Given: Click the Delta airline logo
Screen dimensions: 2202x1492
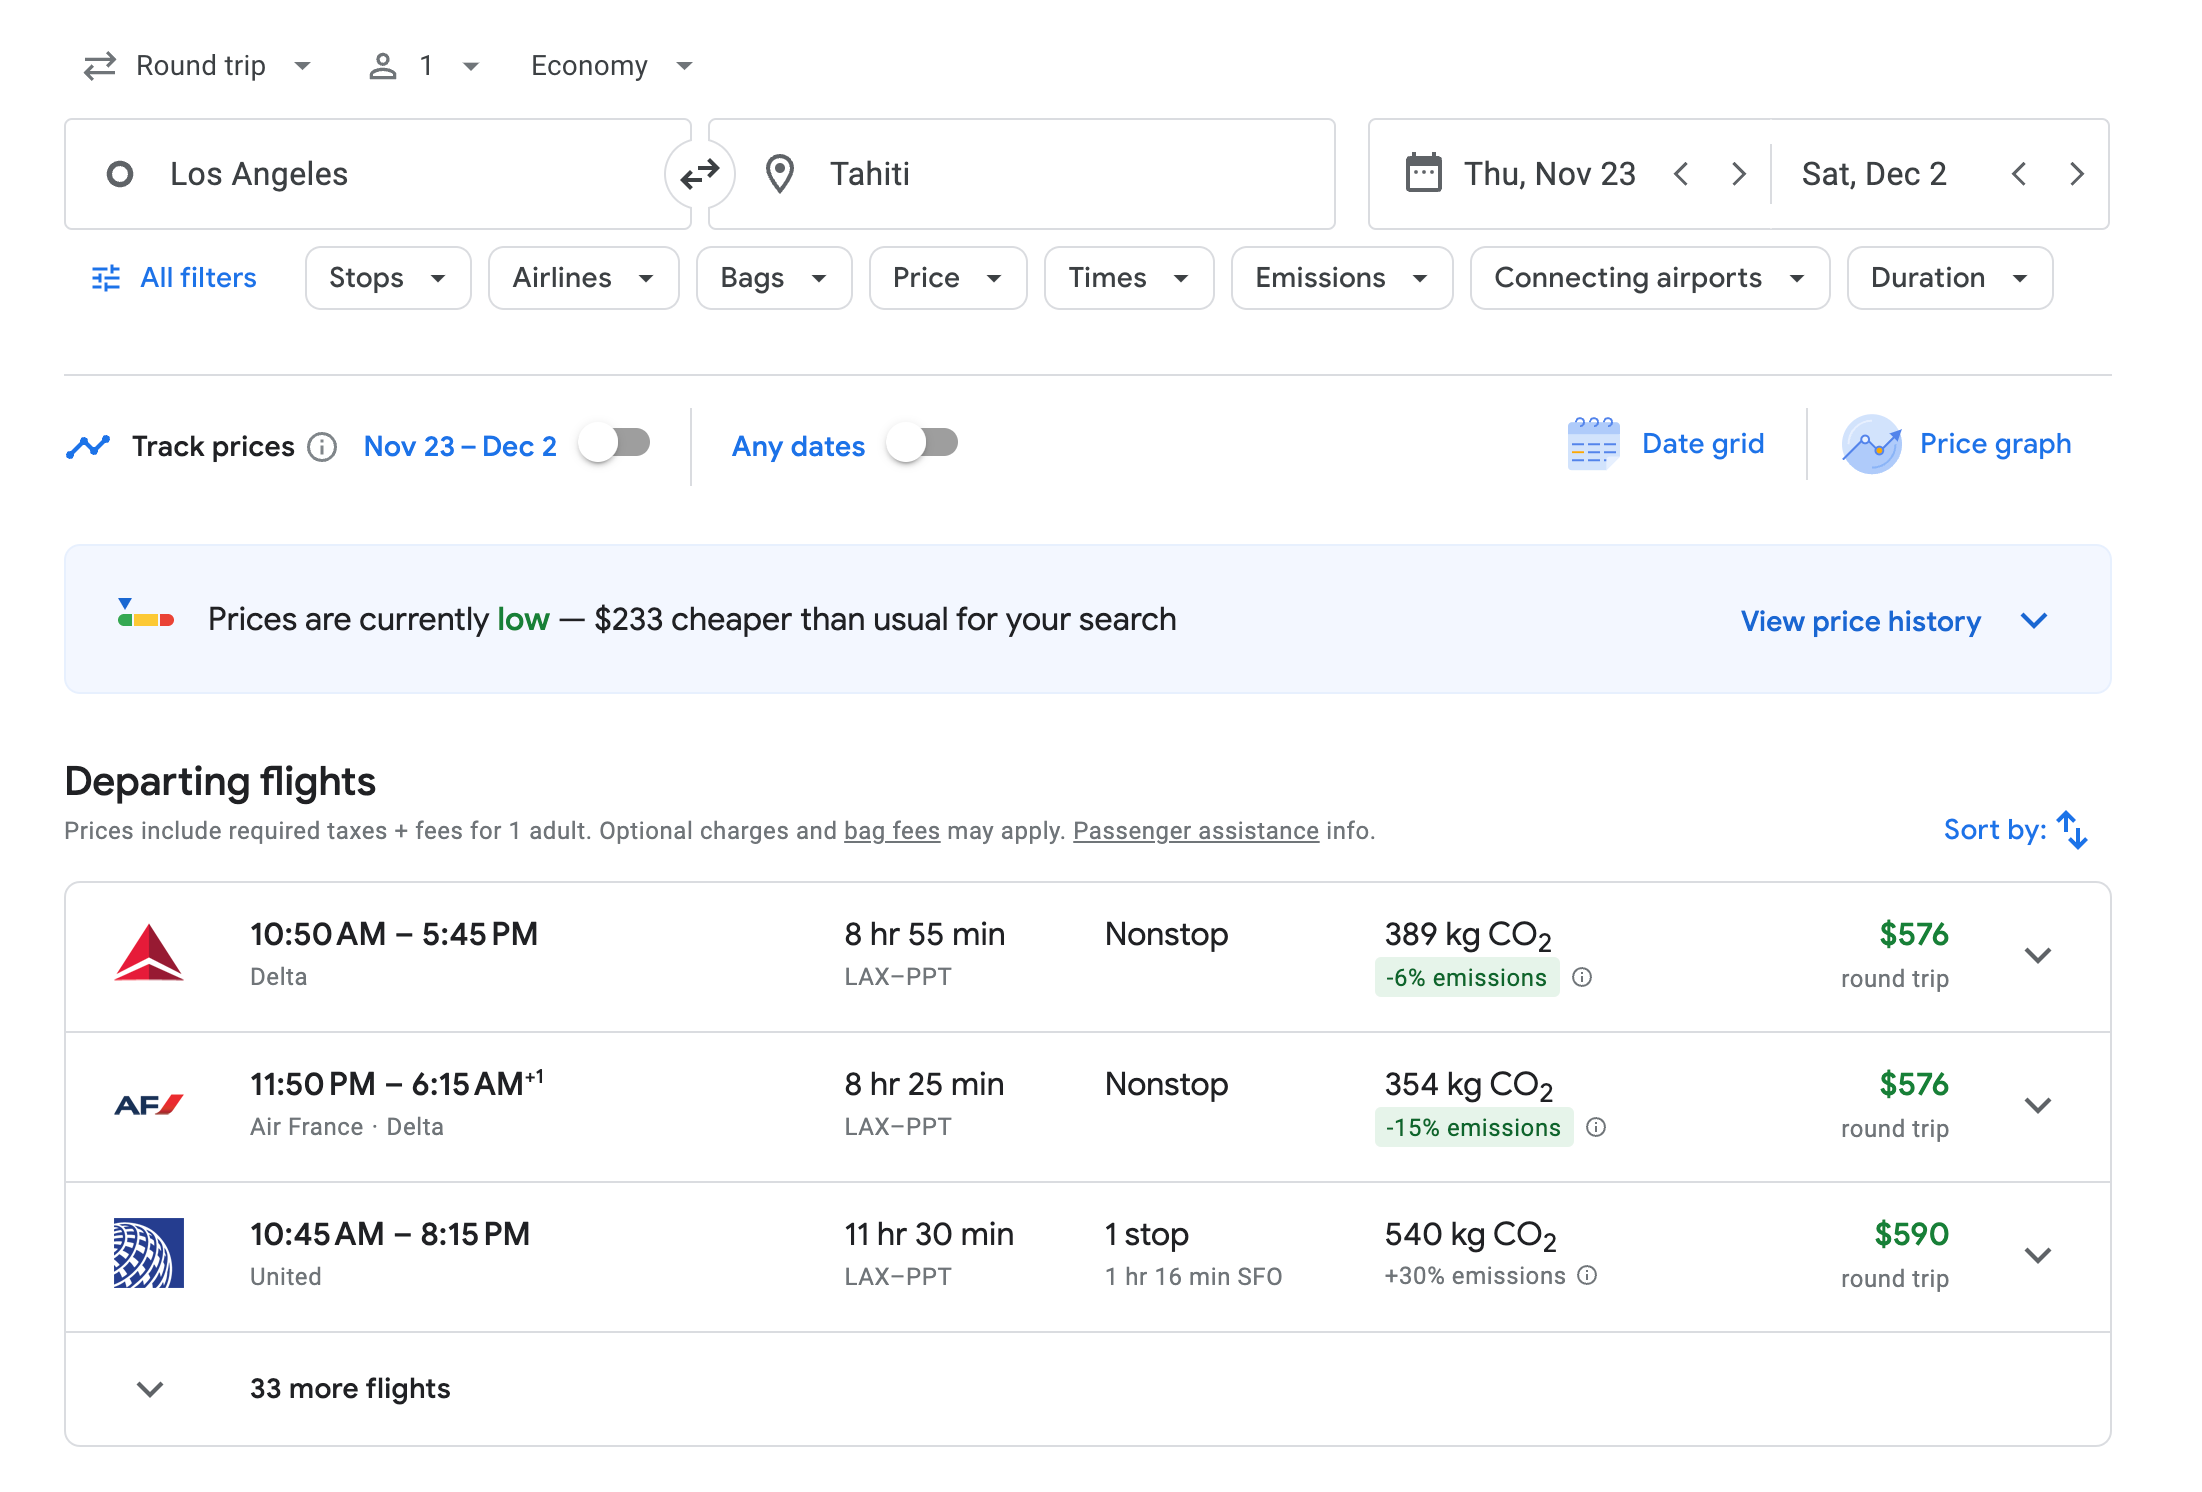Looking at the screenshot, I should (148, 953).
